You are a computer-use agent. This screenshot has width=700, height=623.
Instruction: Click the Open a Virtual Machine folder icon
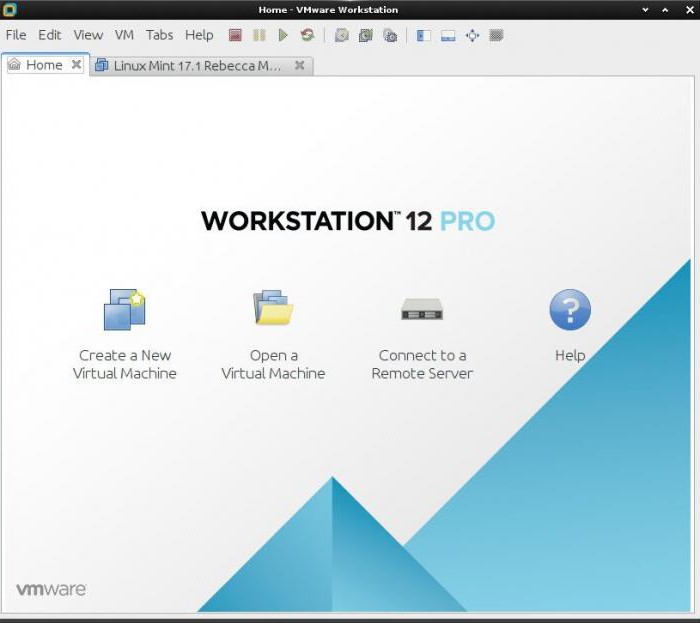[273, 307]
